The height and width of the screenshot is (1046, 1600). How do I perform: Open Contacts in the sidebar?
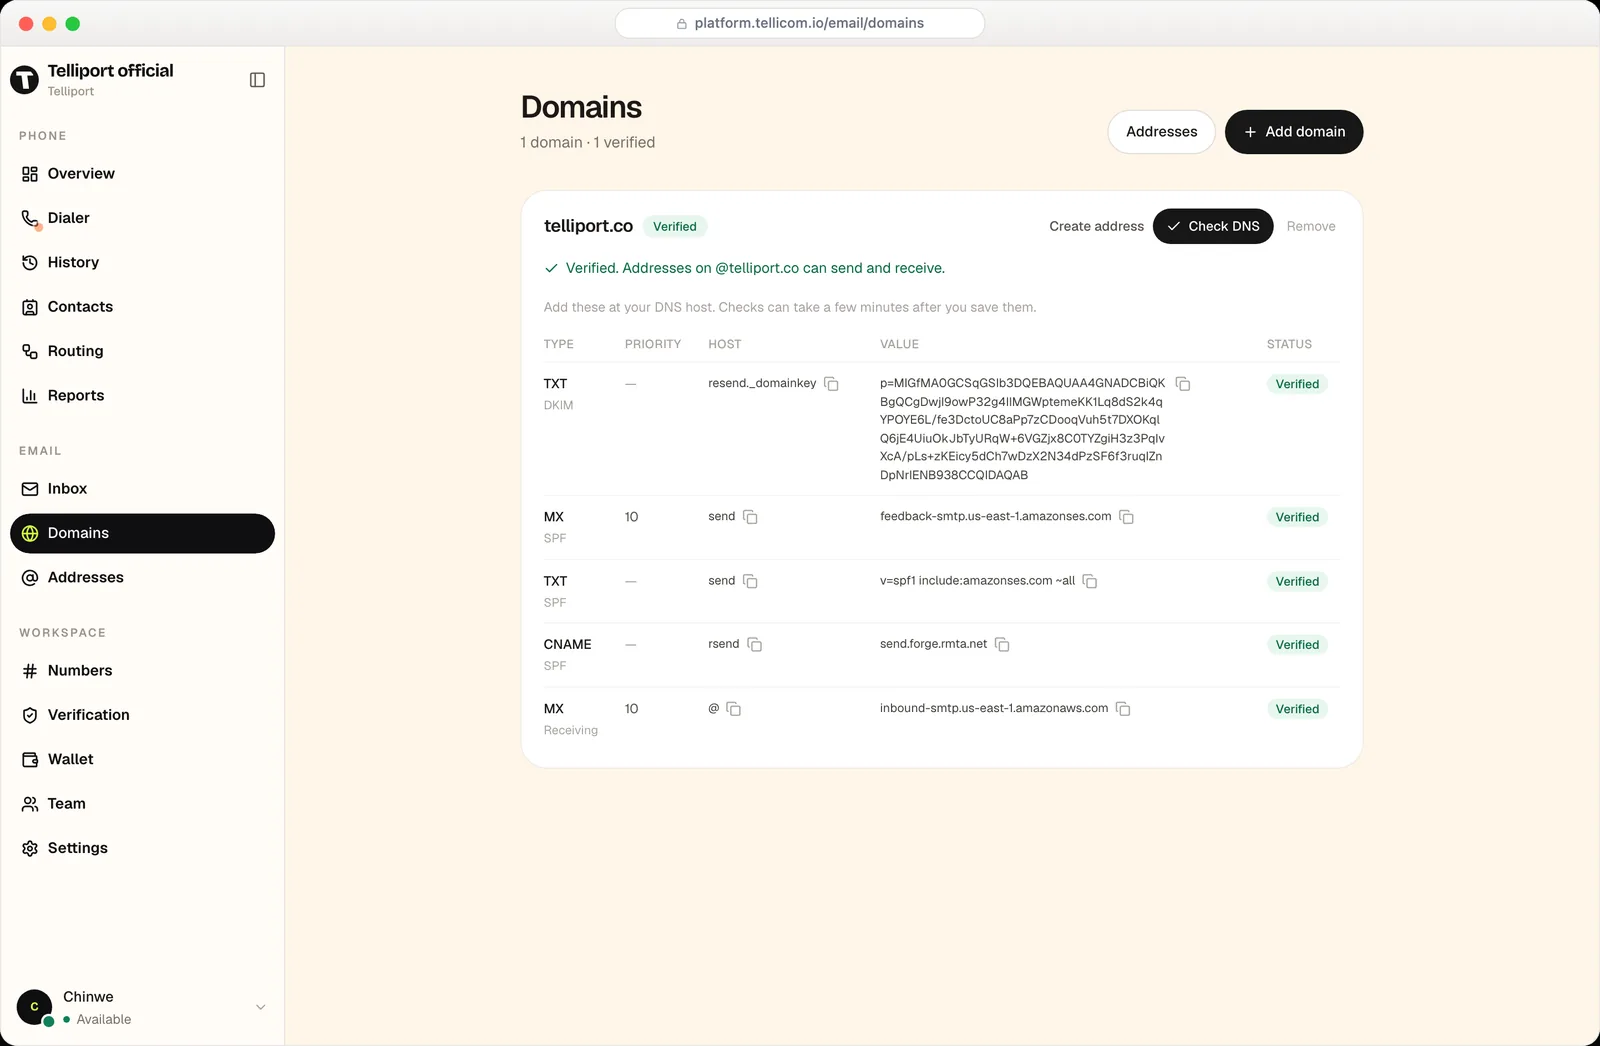(142, 307)
